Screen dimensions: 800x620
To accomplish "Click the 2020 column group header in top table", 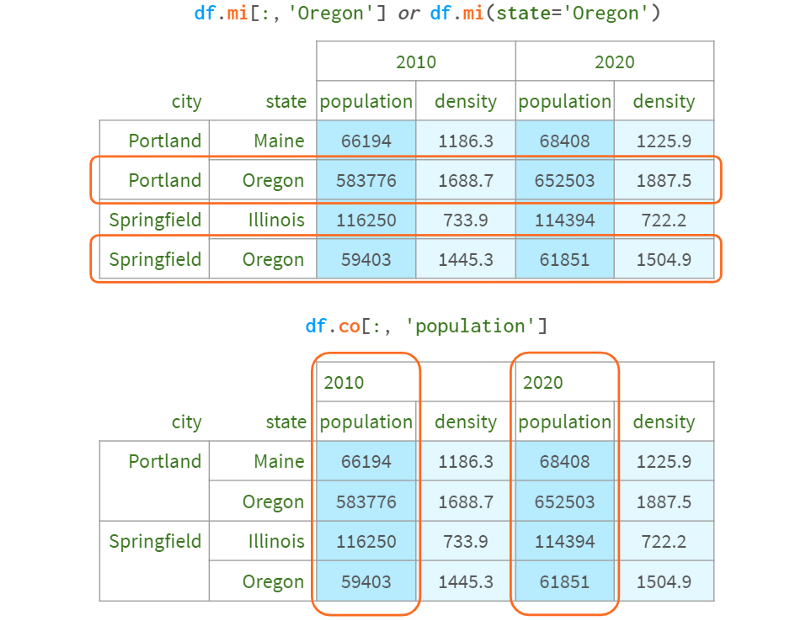I will click(615, 60).
